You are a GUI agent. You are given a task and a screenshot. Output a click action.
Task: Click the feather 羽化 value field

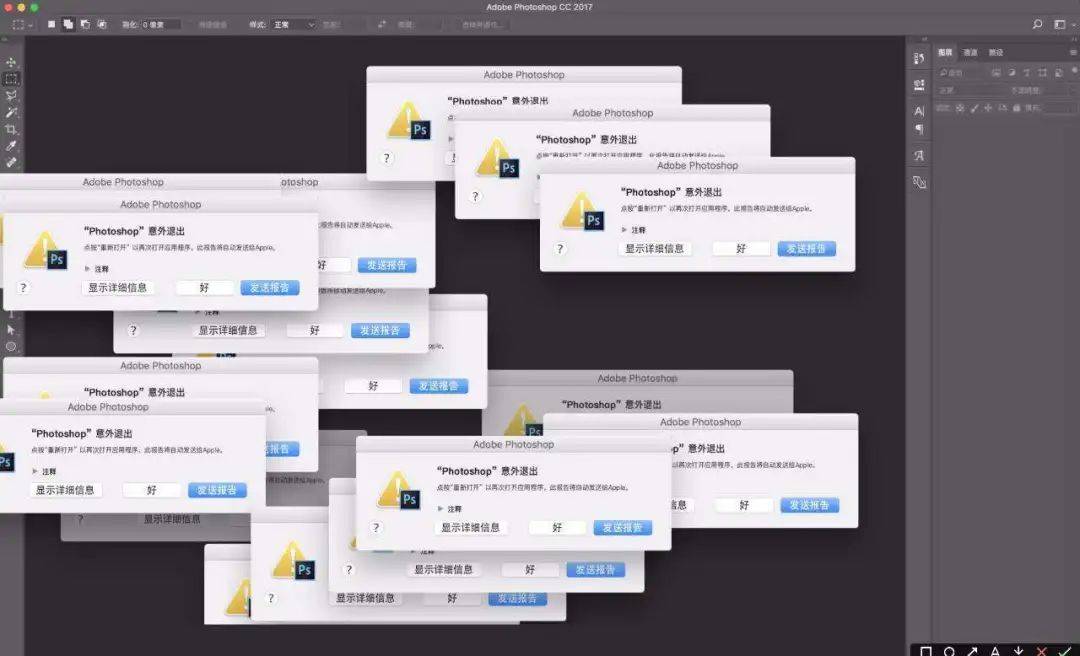coord(161,24)
